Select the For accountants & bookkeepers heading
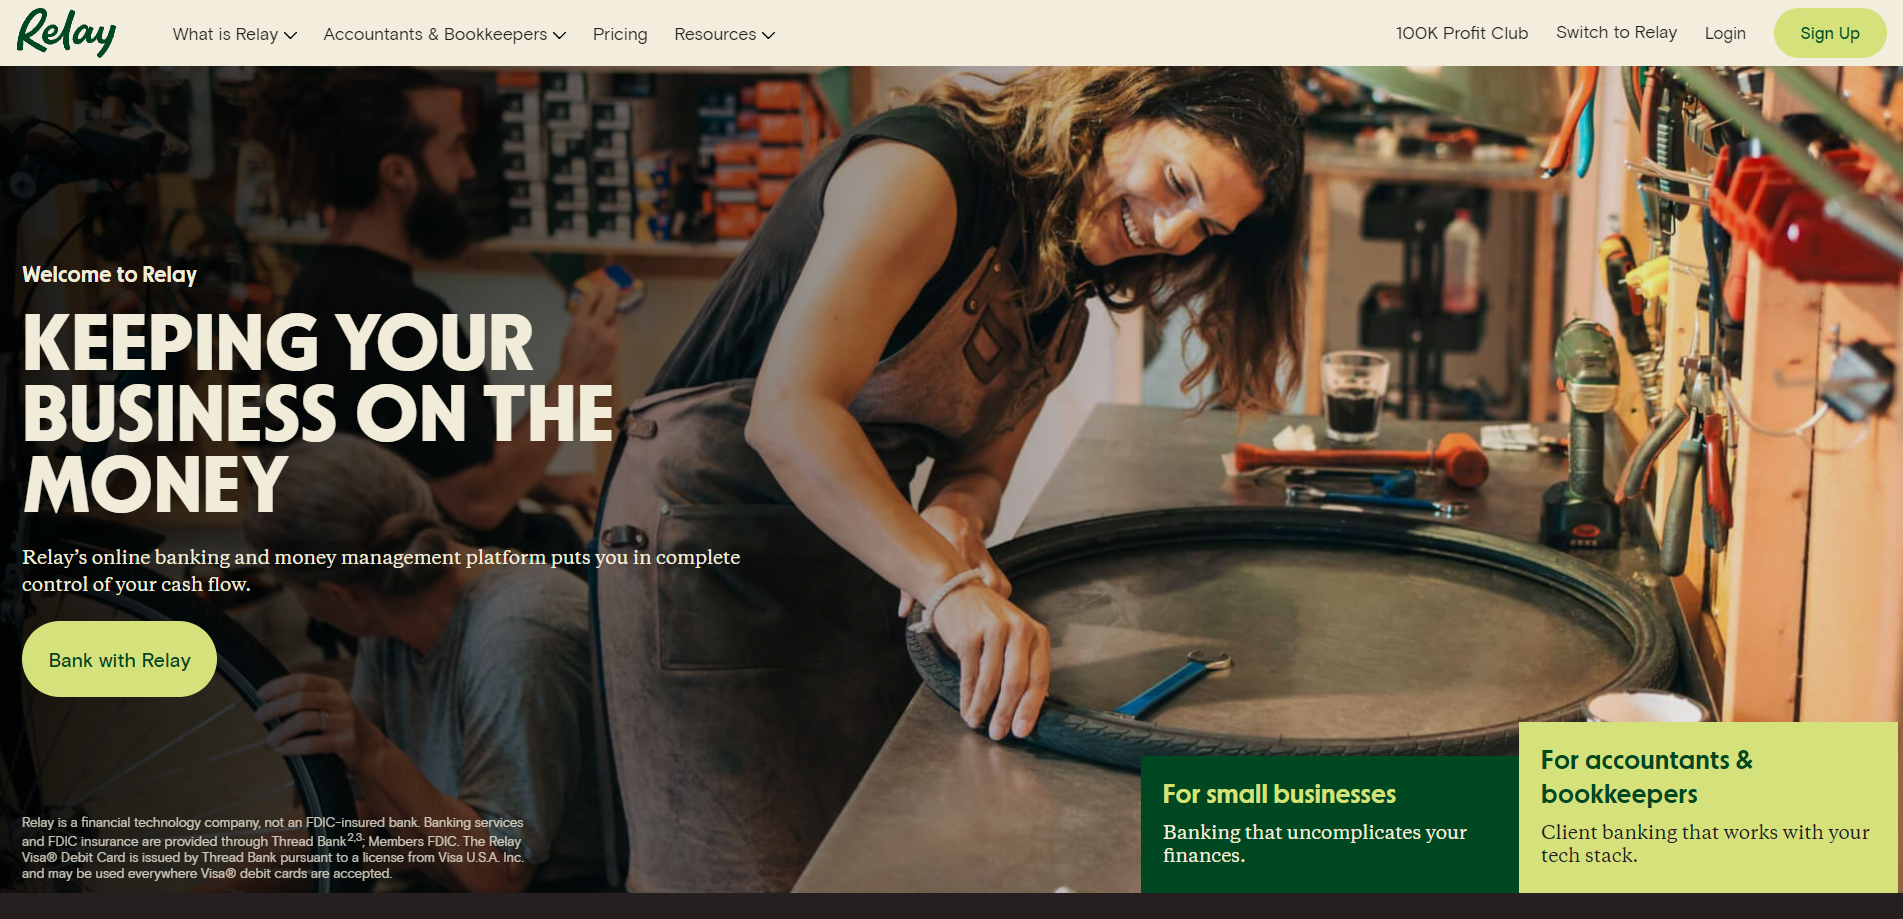 pyautogui.click(x=1646, y=777)
